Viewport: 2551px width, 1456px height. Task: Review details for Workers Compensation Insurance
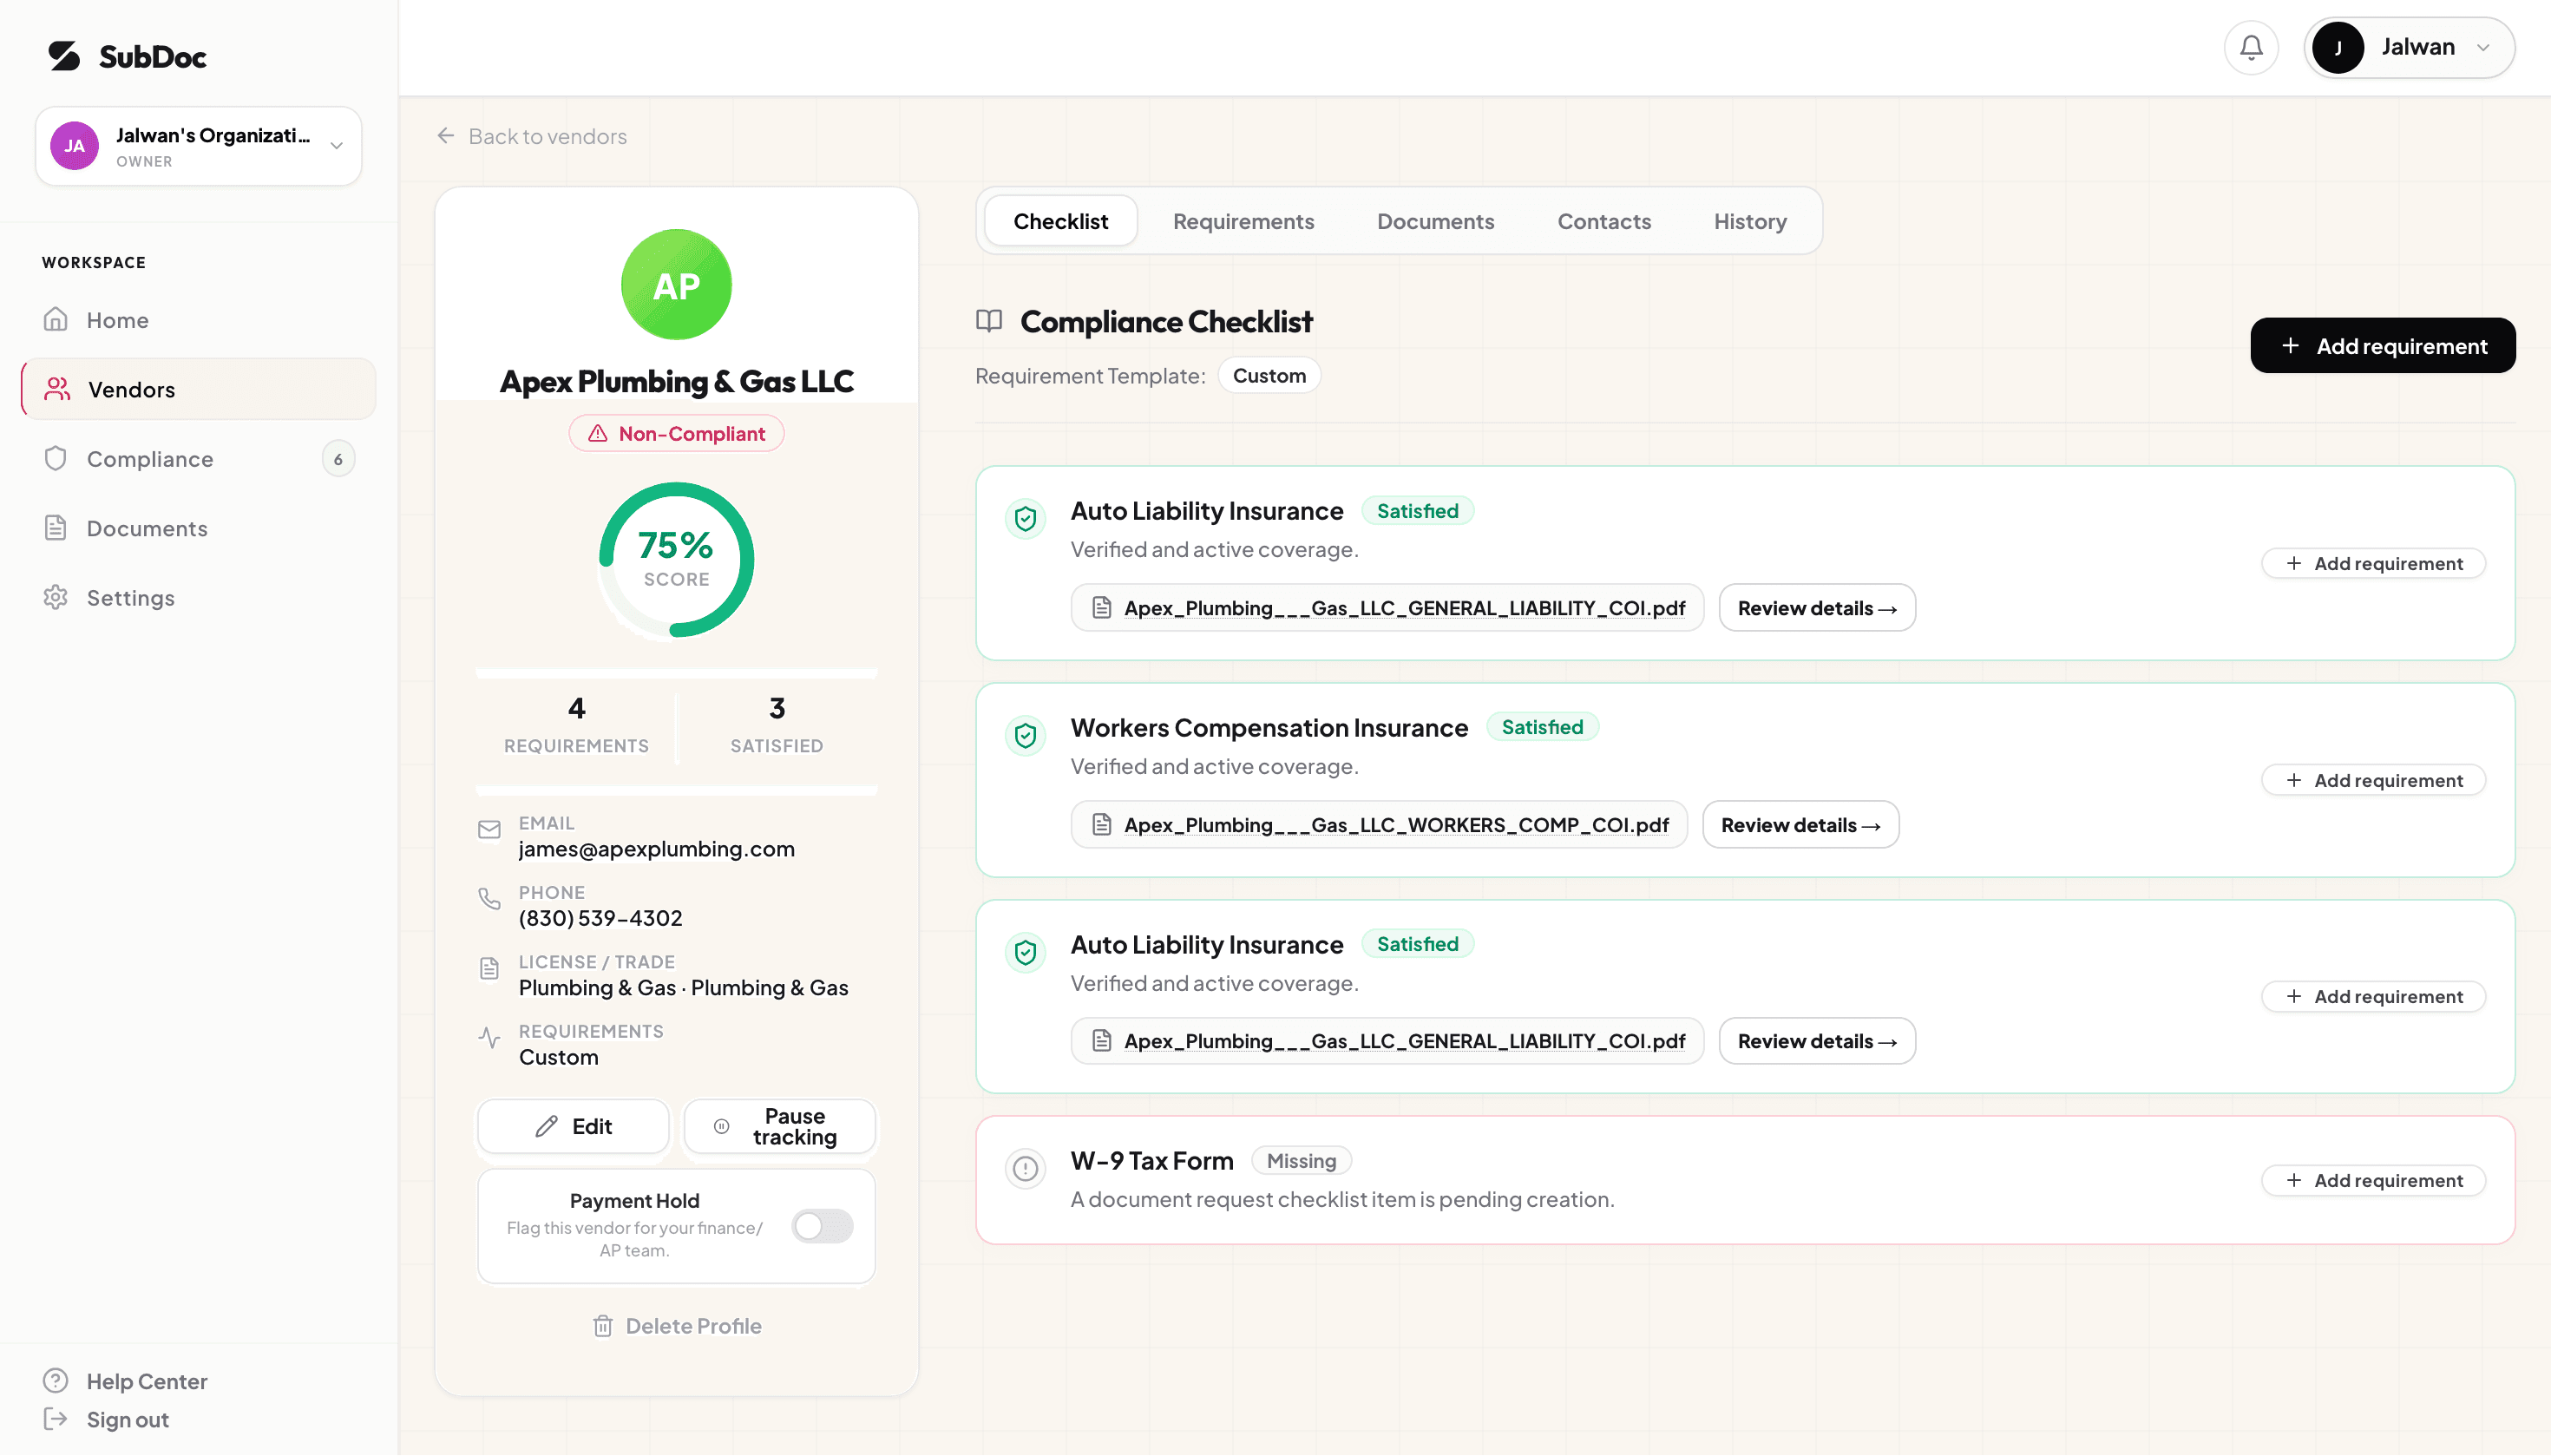click(1800, 825)
